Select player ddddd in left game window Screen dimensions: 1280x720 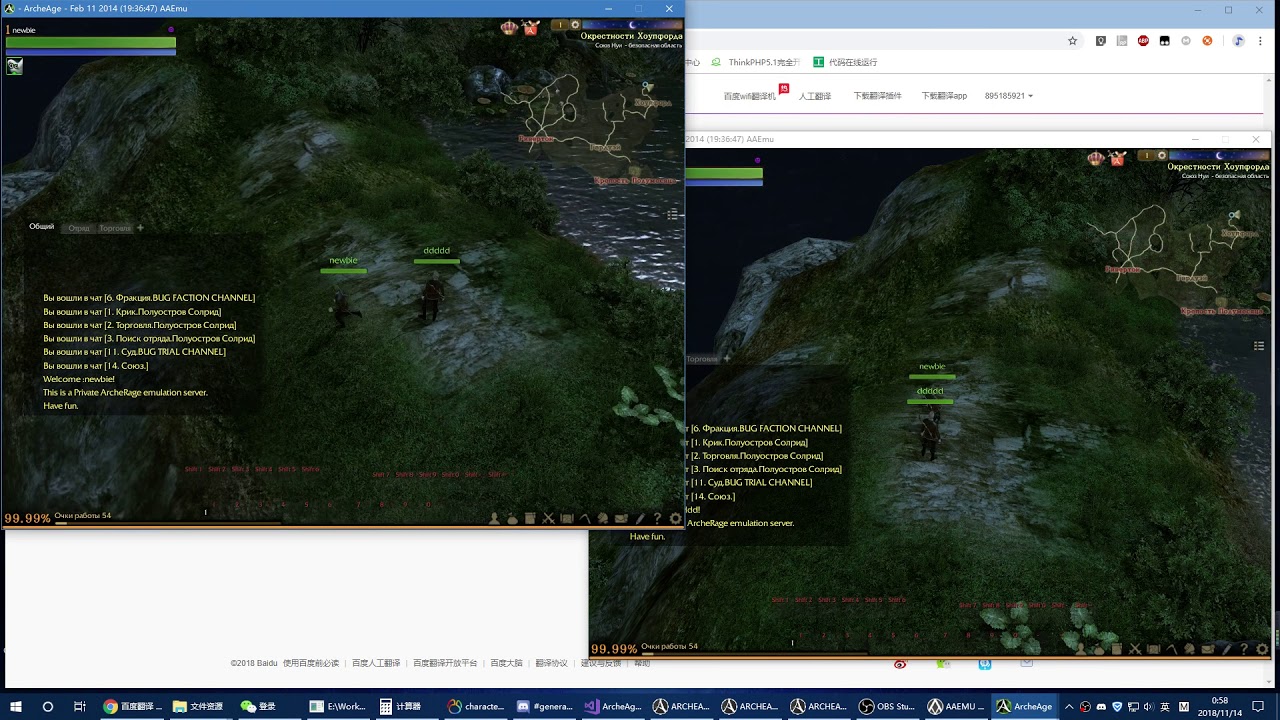(x=431, y=298)
